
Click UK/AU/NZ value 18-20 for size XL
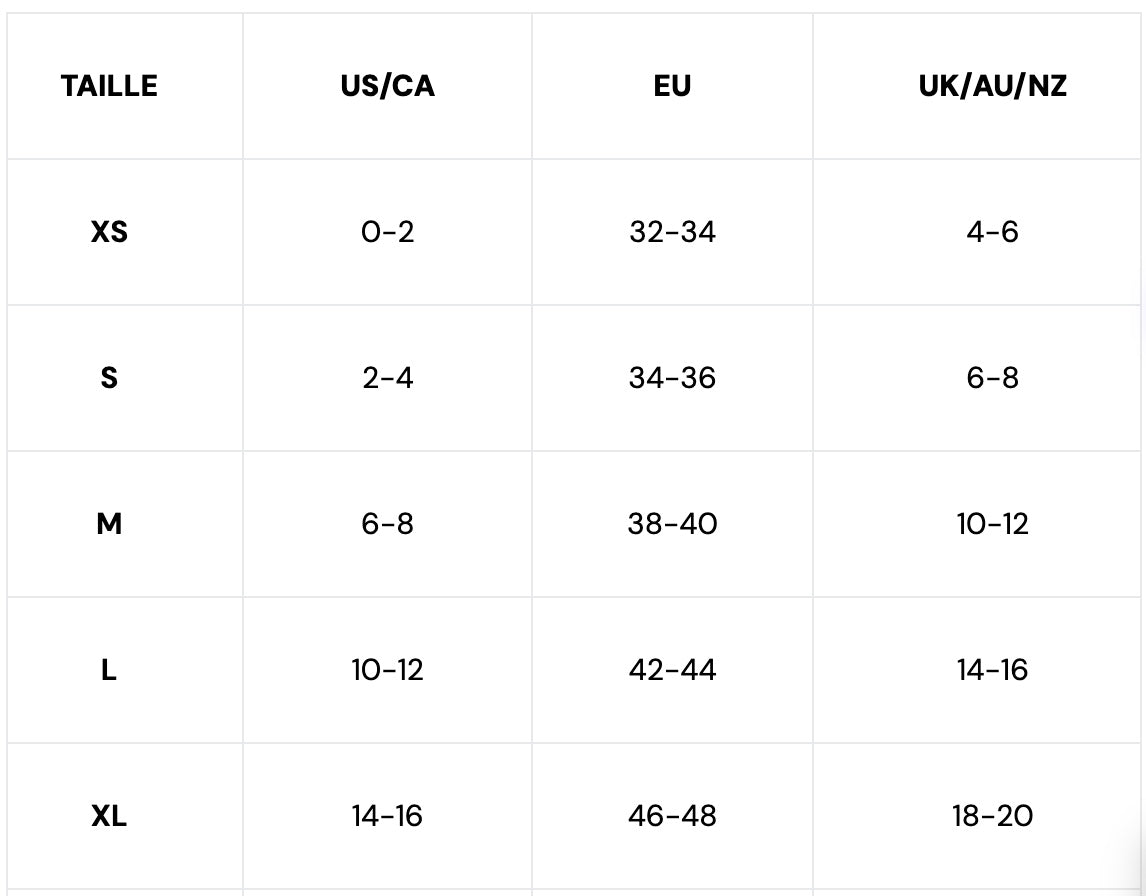992,816
